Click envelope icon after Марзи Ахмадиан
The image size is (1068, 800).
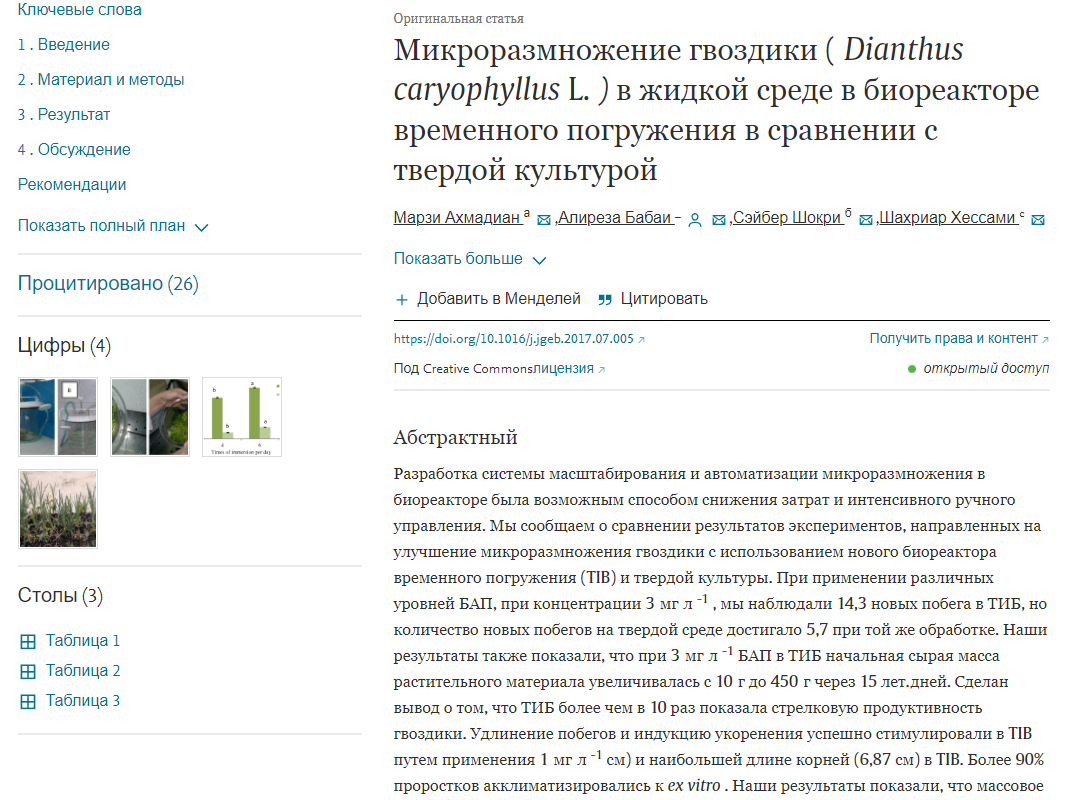pos(544,220)
